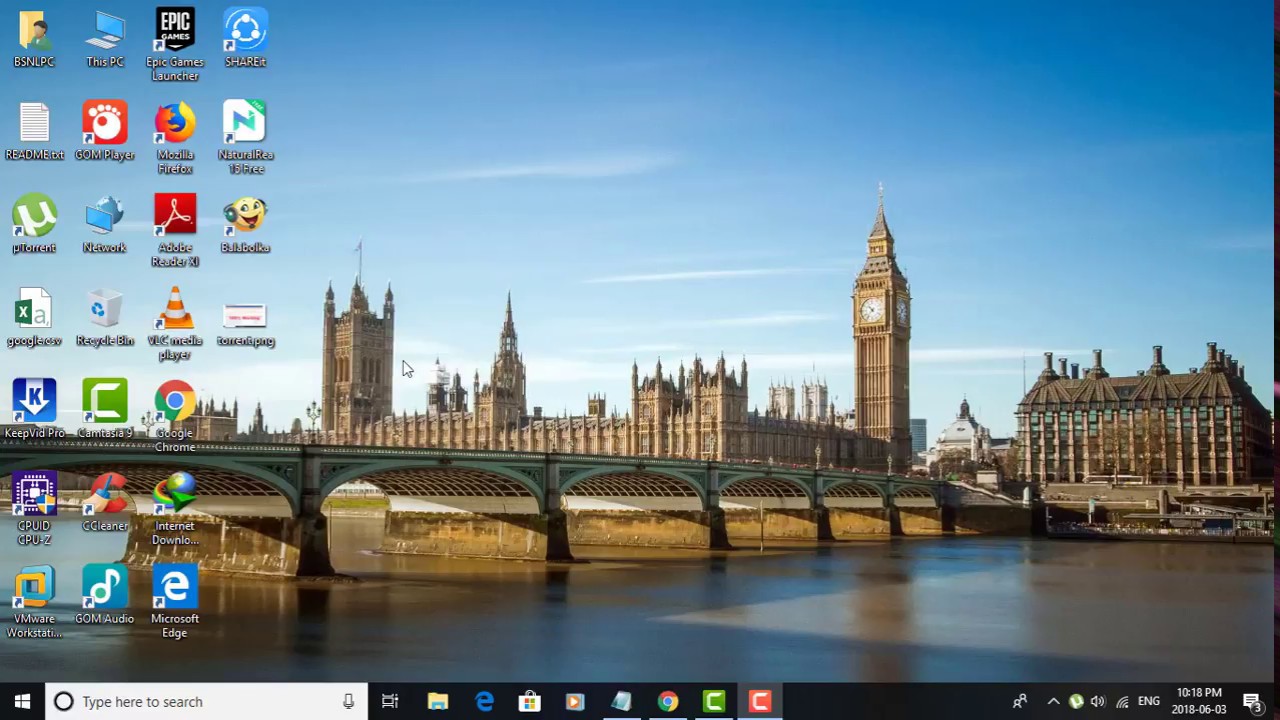This screenshot has height=720, width=1280.
Task: Launch VMware Workstation shortcut
Action: pos(34,603)
